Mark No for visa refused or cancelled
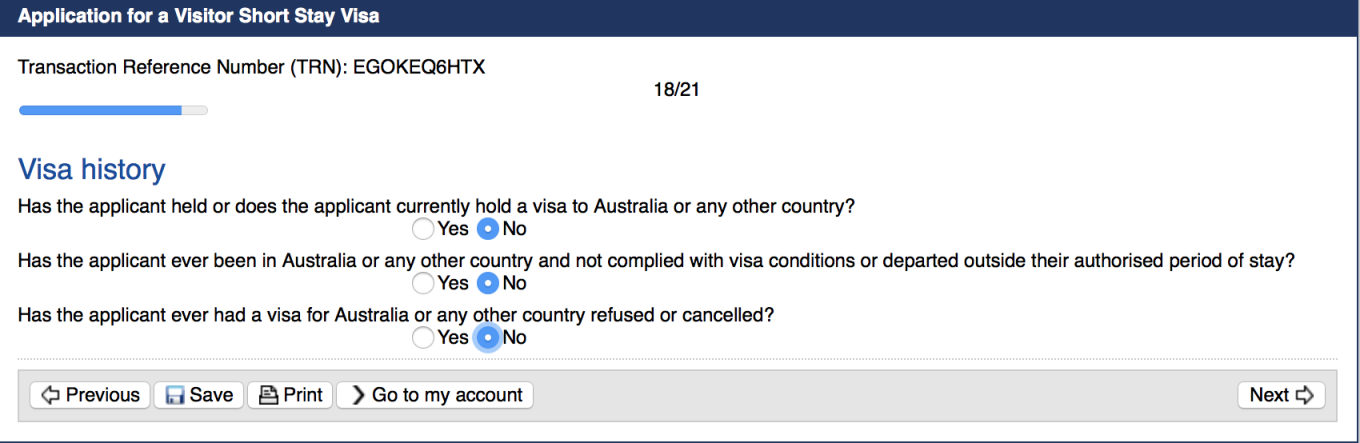 click(x=487, y=337)
